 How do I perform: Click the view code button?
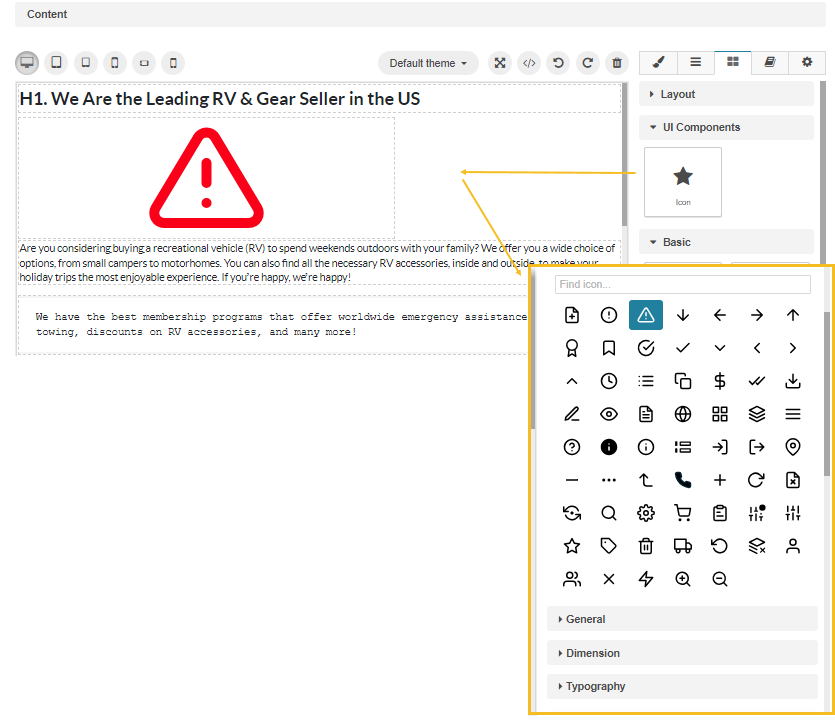[x=529, y=63]
